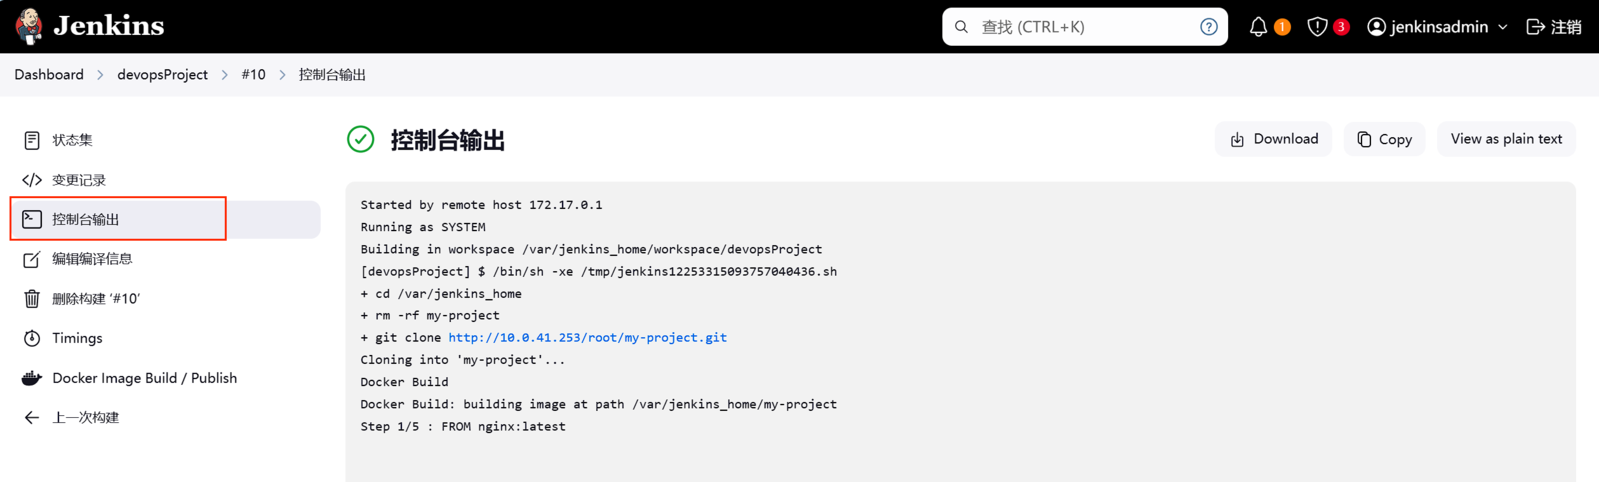Open notifications bell icon
1599x482 pixels.
1258,27
